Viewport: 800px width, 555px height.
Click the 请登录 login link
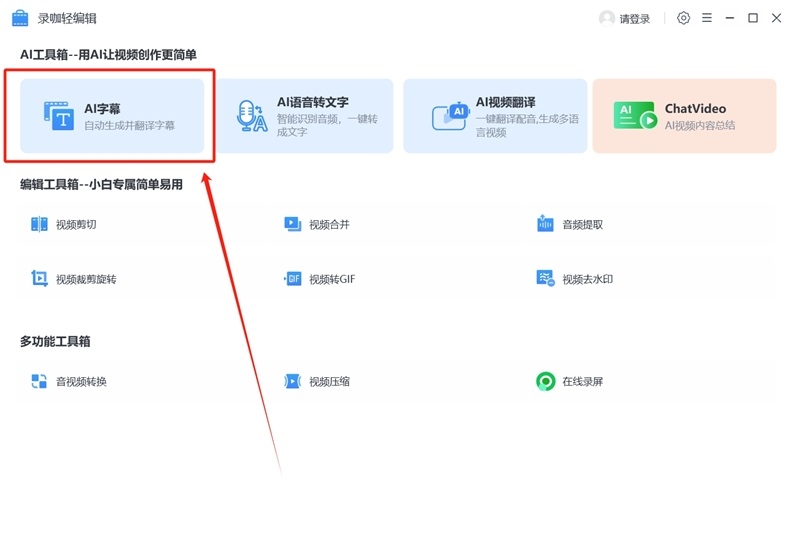pos(635,19)
